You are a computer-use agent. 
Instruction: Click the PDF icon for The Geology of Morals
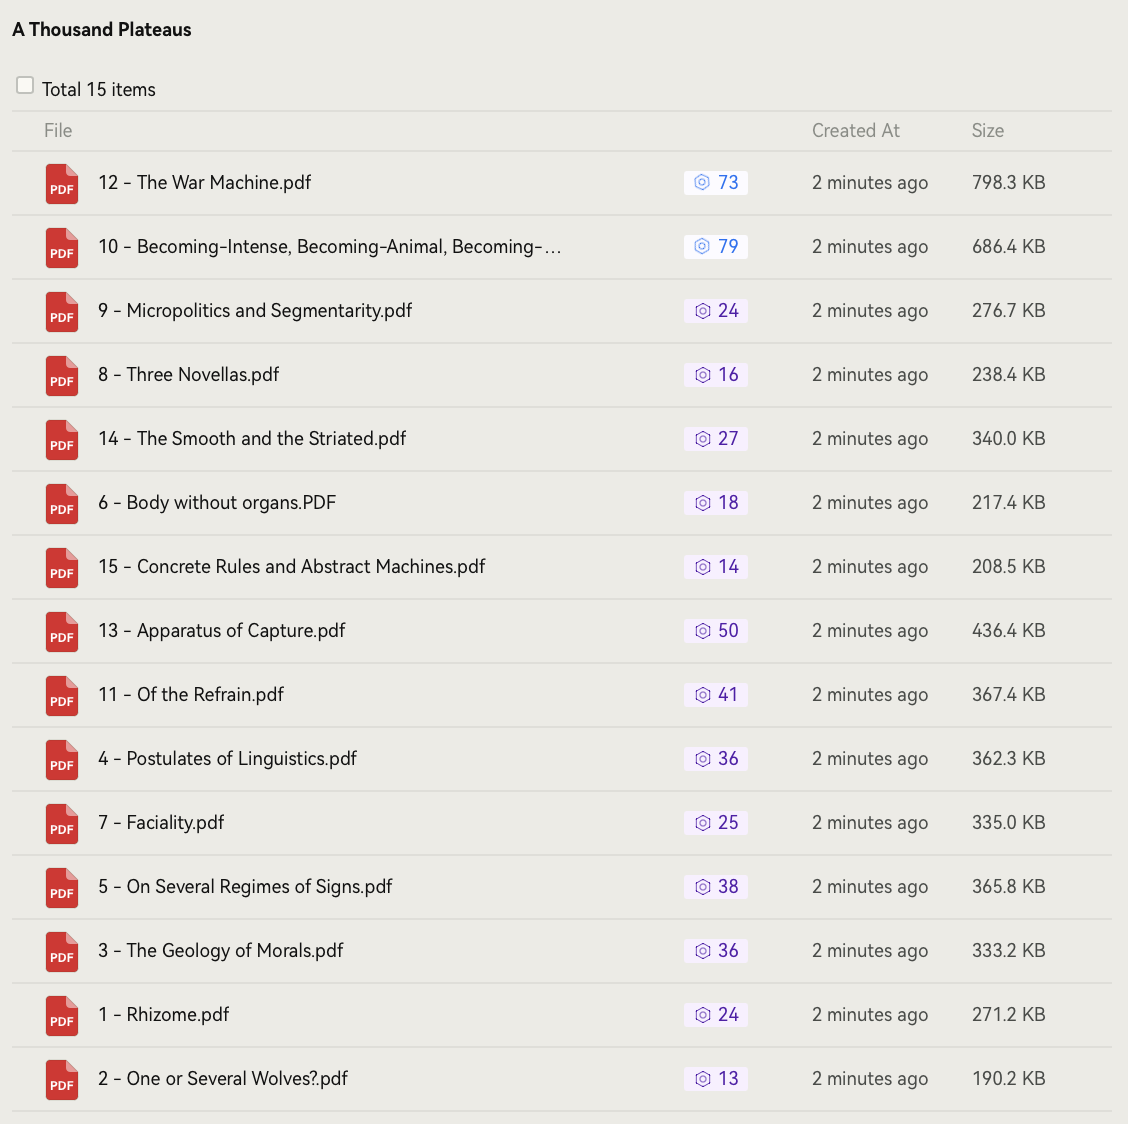(x=62, y=952)
